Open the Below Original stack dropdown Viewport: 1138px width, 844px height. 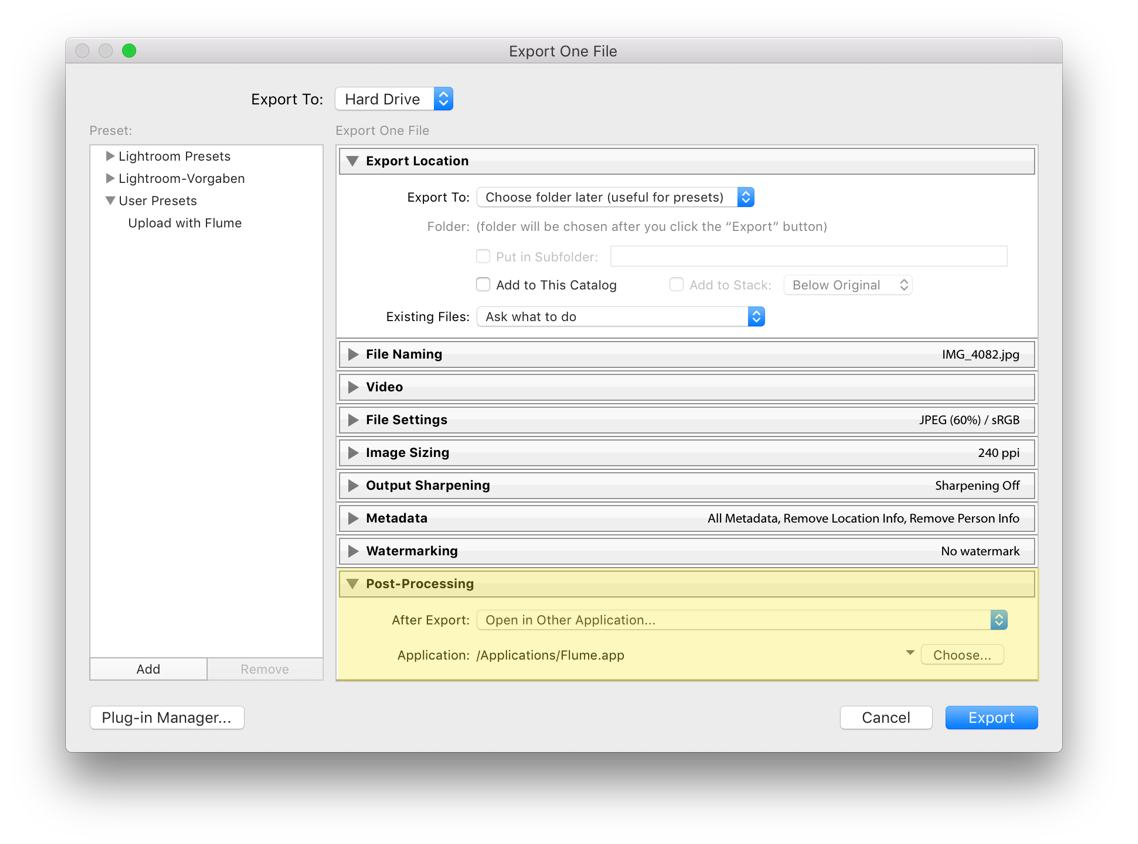click(848, 285)
